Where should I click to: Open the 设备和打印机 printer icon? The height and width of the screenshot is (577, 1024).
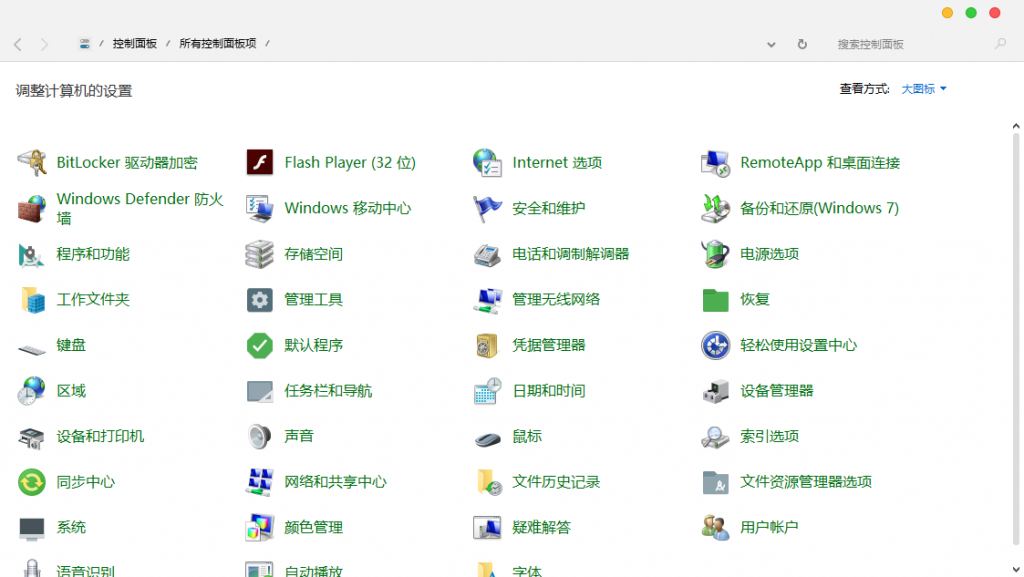[31, 437]
